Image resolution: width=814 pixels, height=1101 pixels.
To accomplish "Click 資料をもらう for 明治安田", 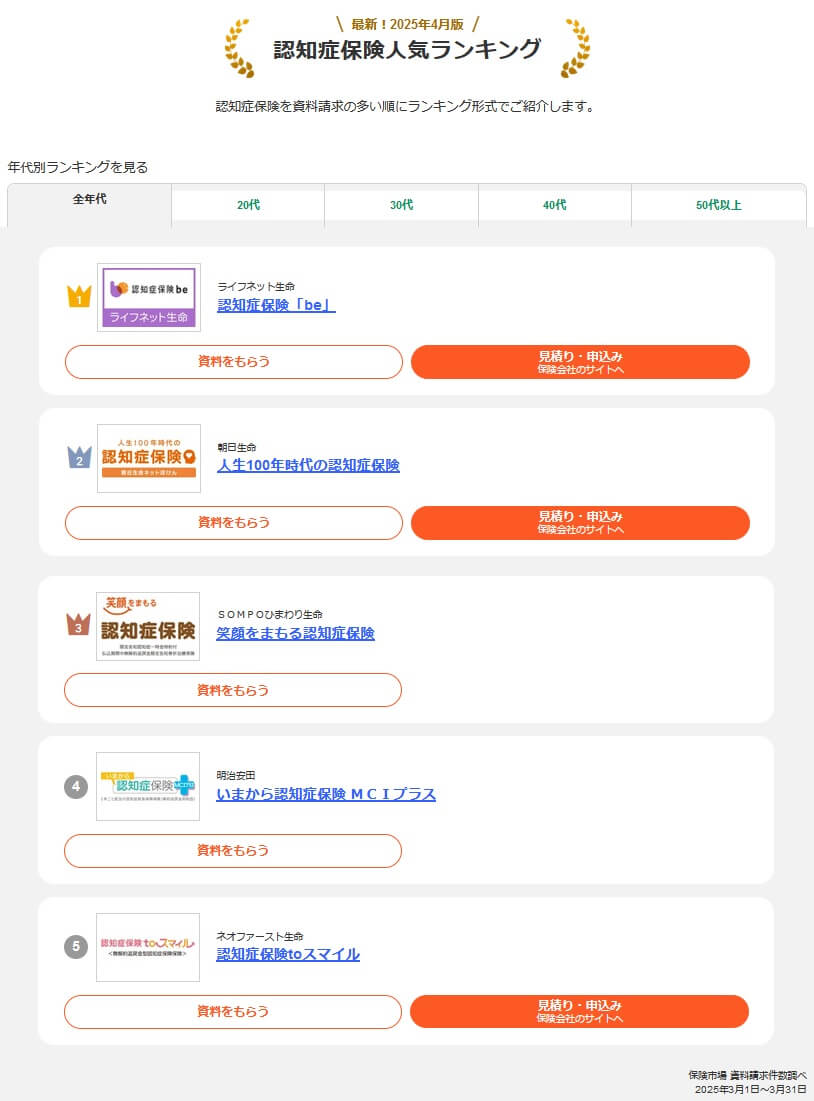I will click(233, 850).
